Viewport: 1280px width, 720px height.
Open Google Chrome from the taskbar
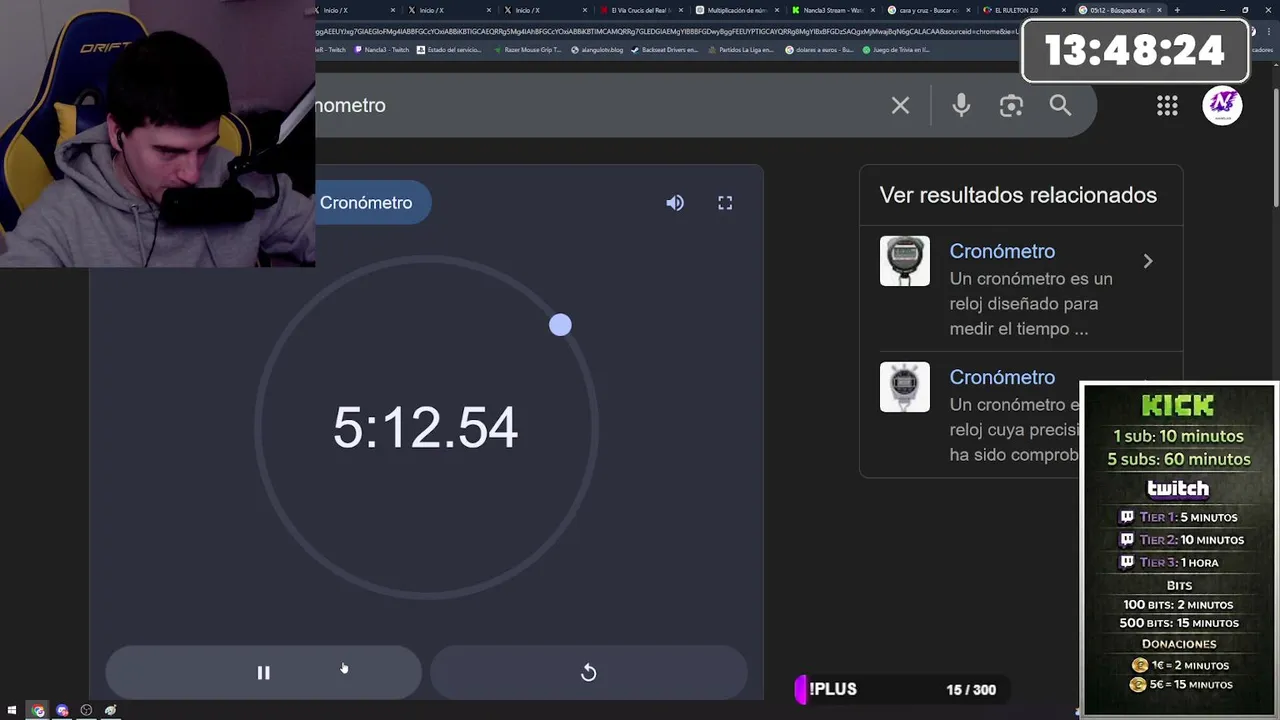tap(38, 711)
